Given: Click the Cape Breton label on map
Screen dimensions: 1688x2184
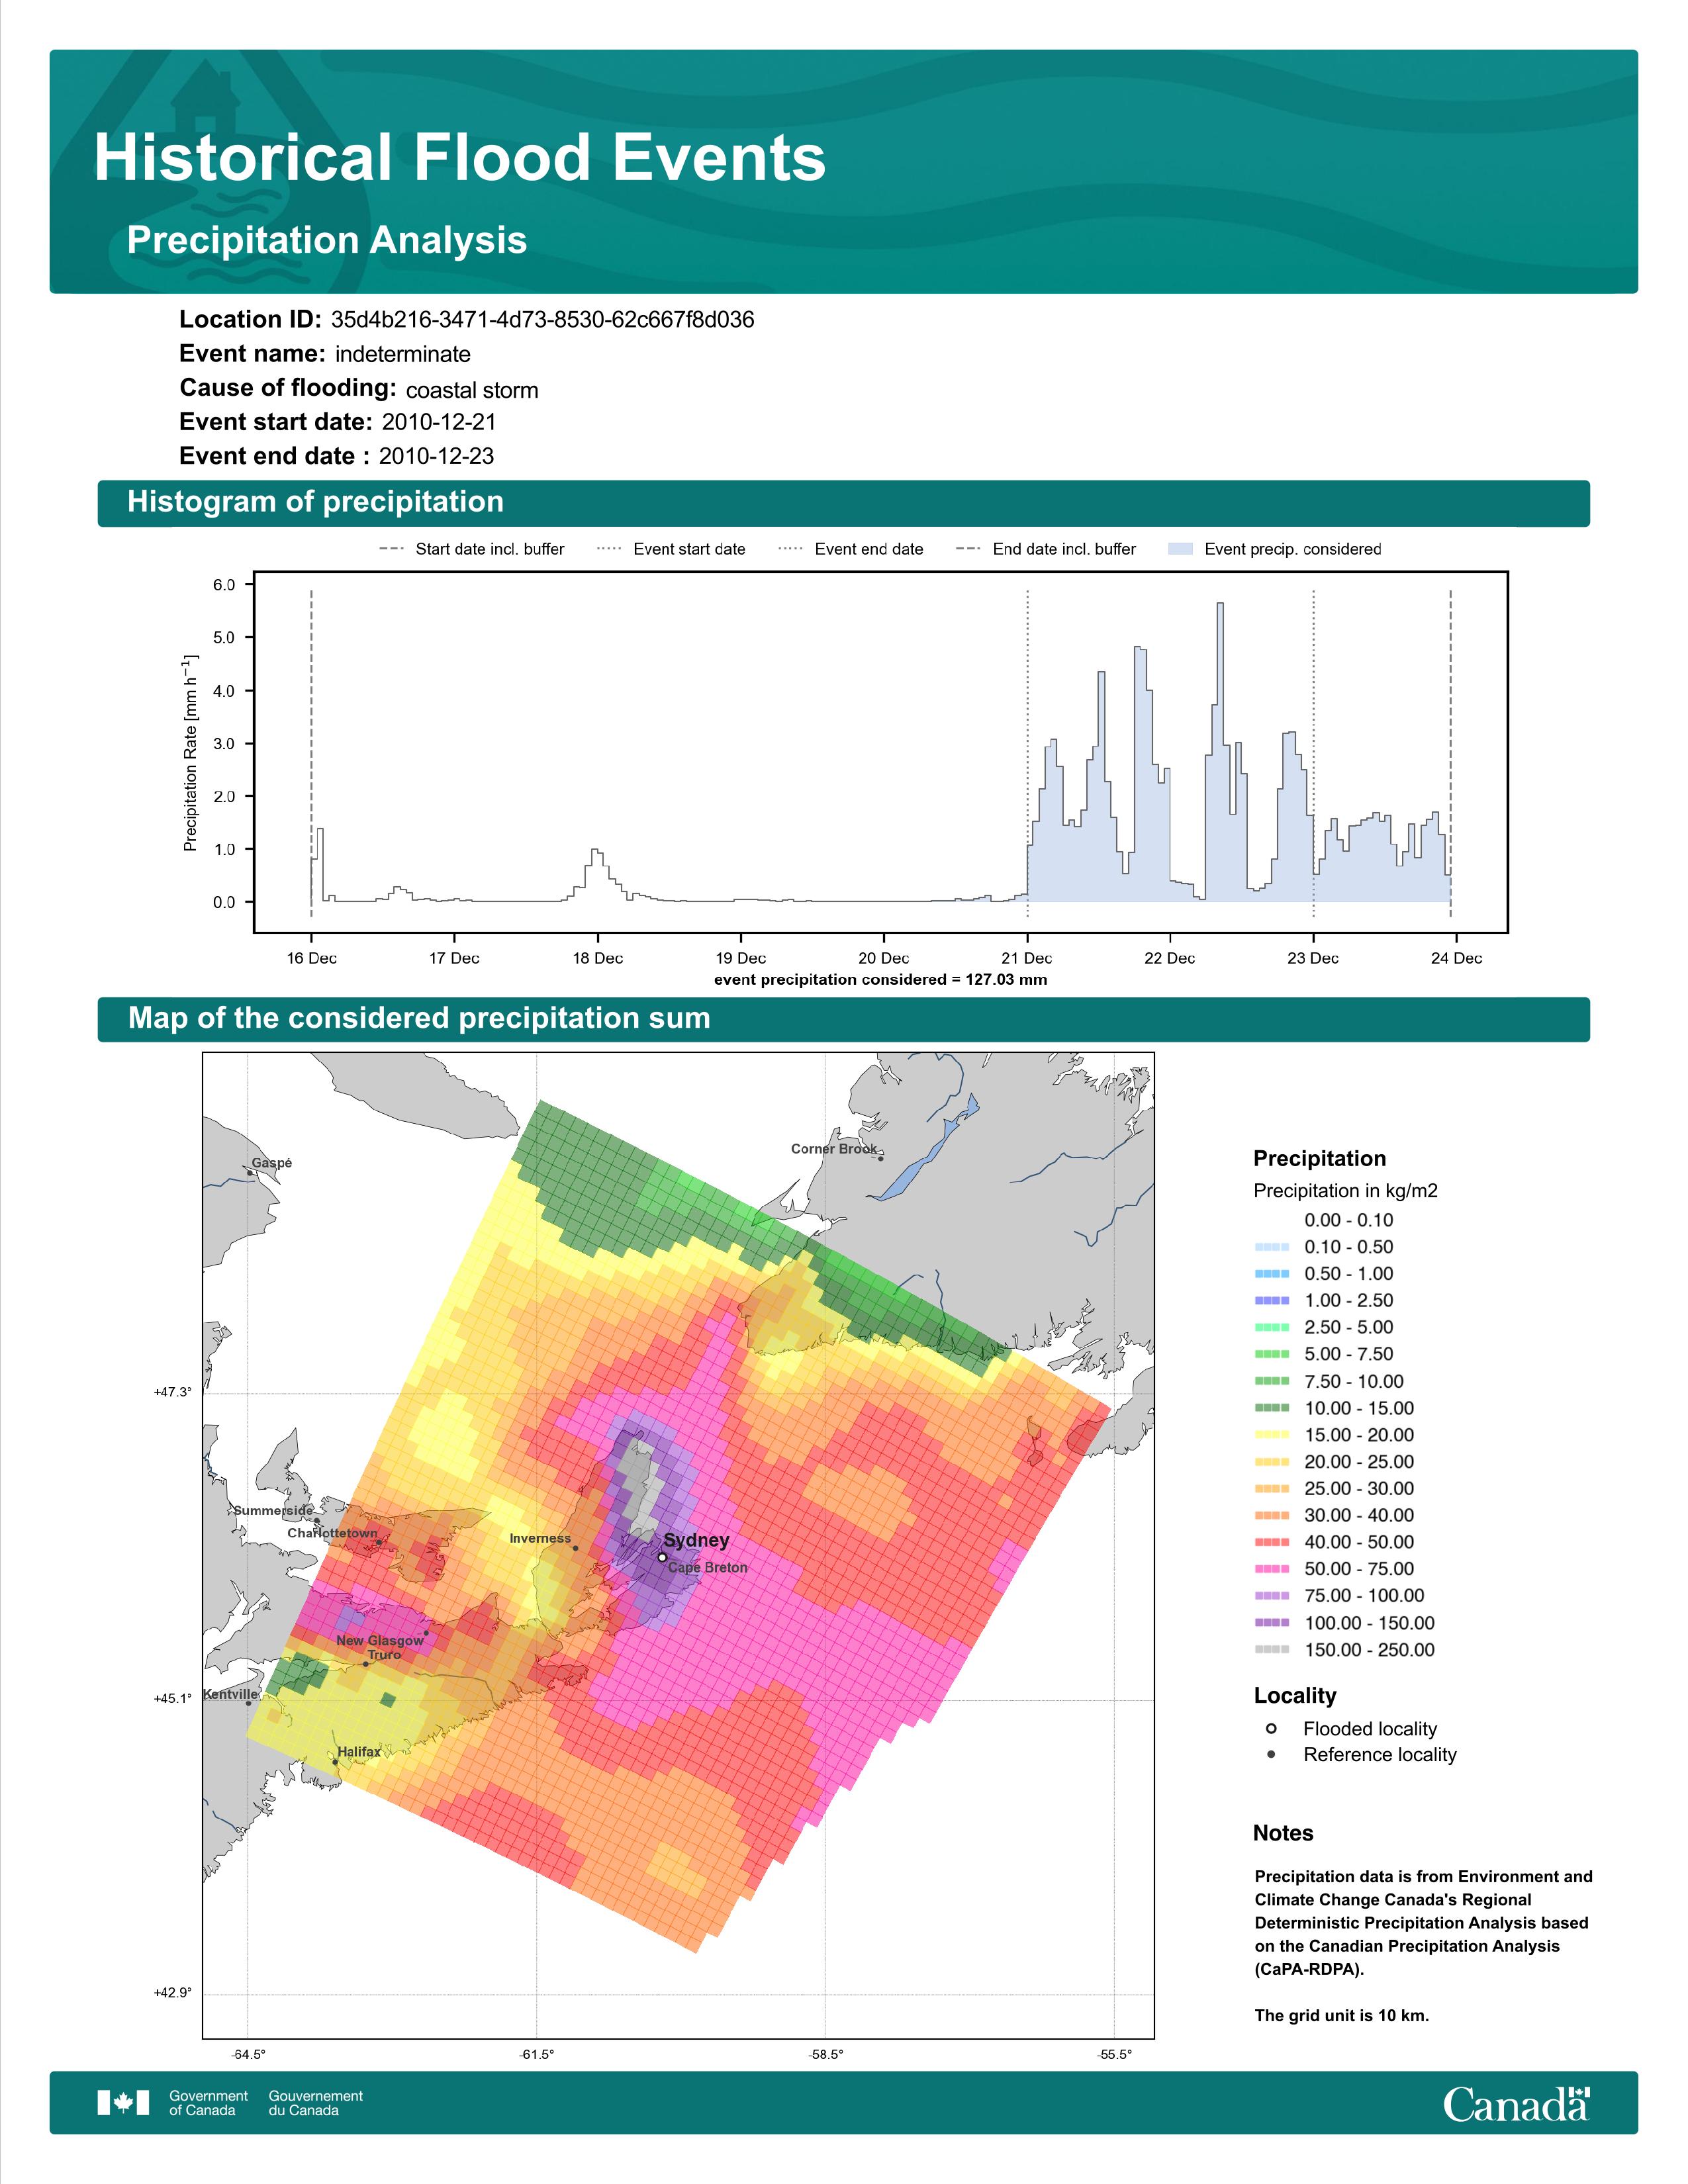Looking at the screenshot, I should [x=708, y=1567].
